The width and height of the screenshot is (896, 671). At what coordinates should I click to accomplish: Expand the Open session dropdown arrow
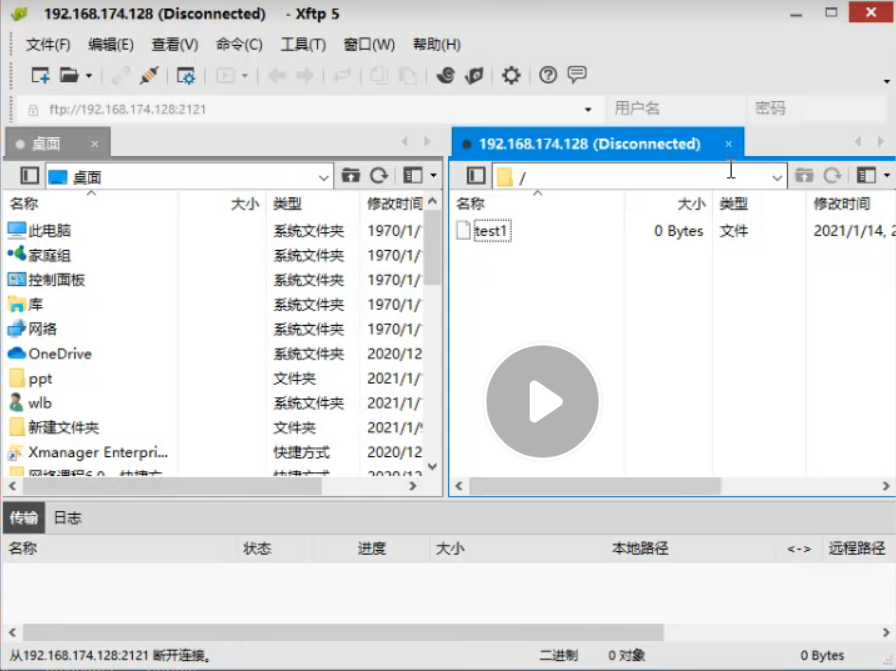[89, 75]
